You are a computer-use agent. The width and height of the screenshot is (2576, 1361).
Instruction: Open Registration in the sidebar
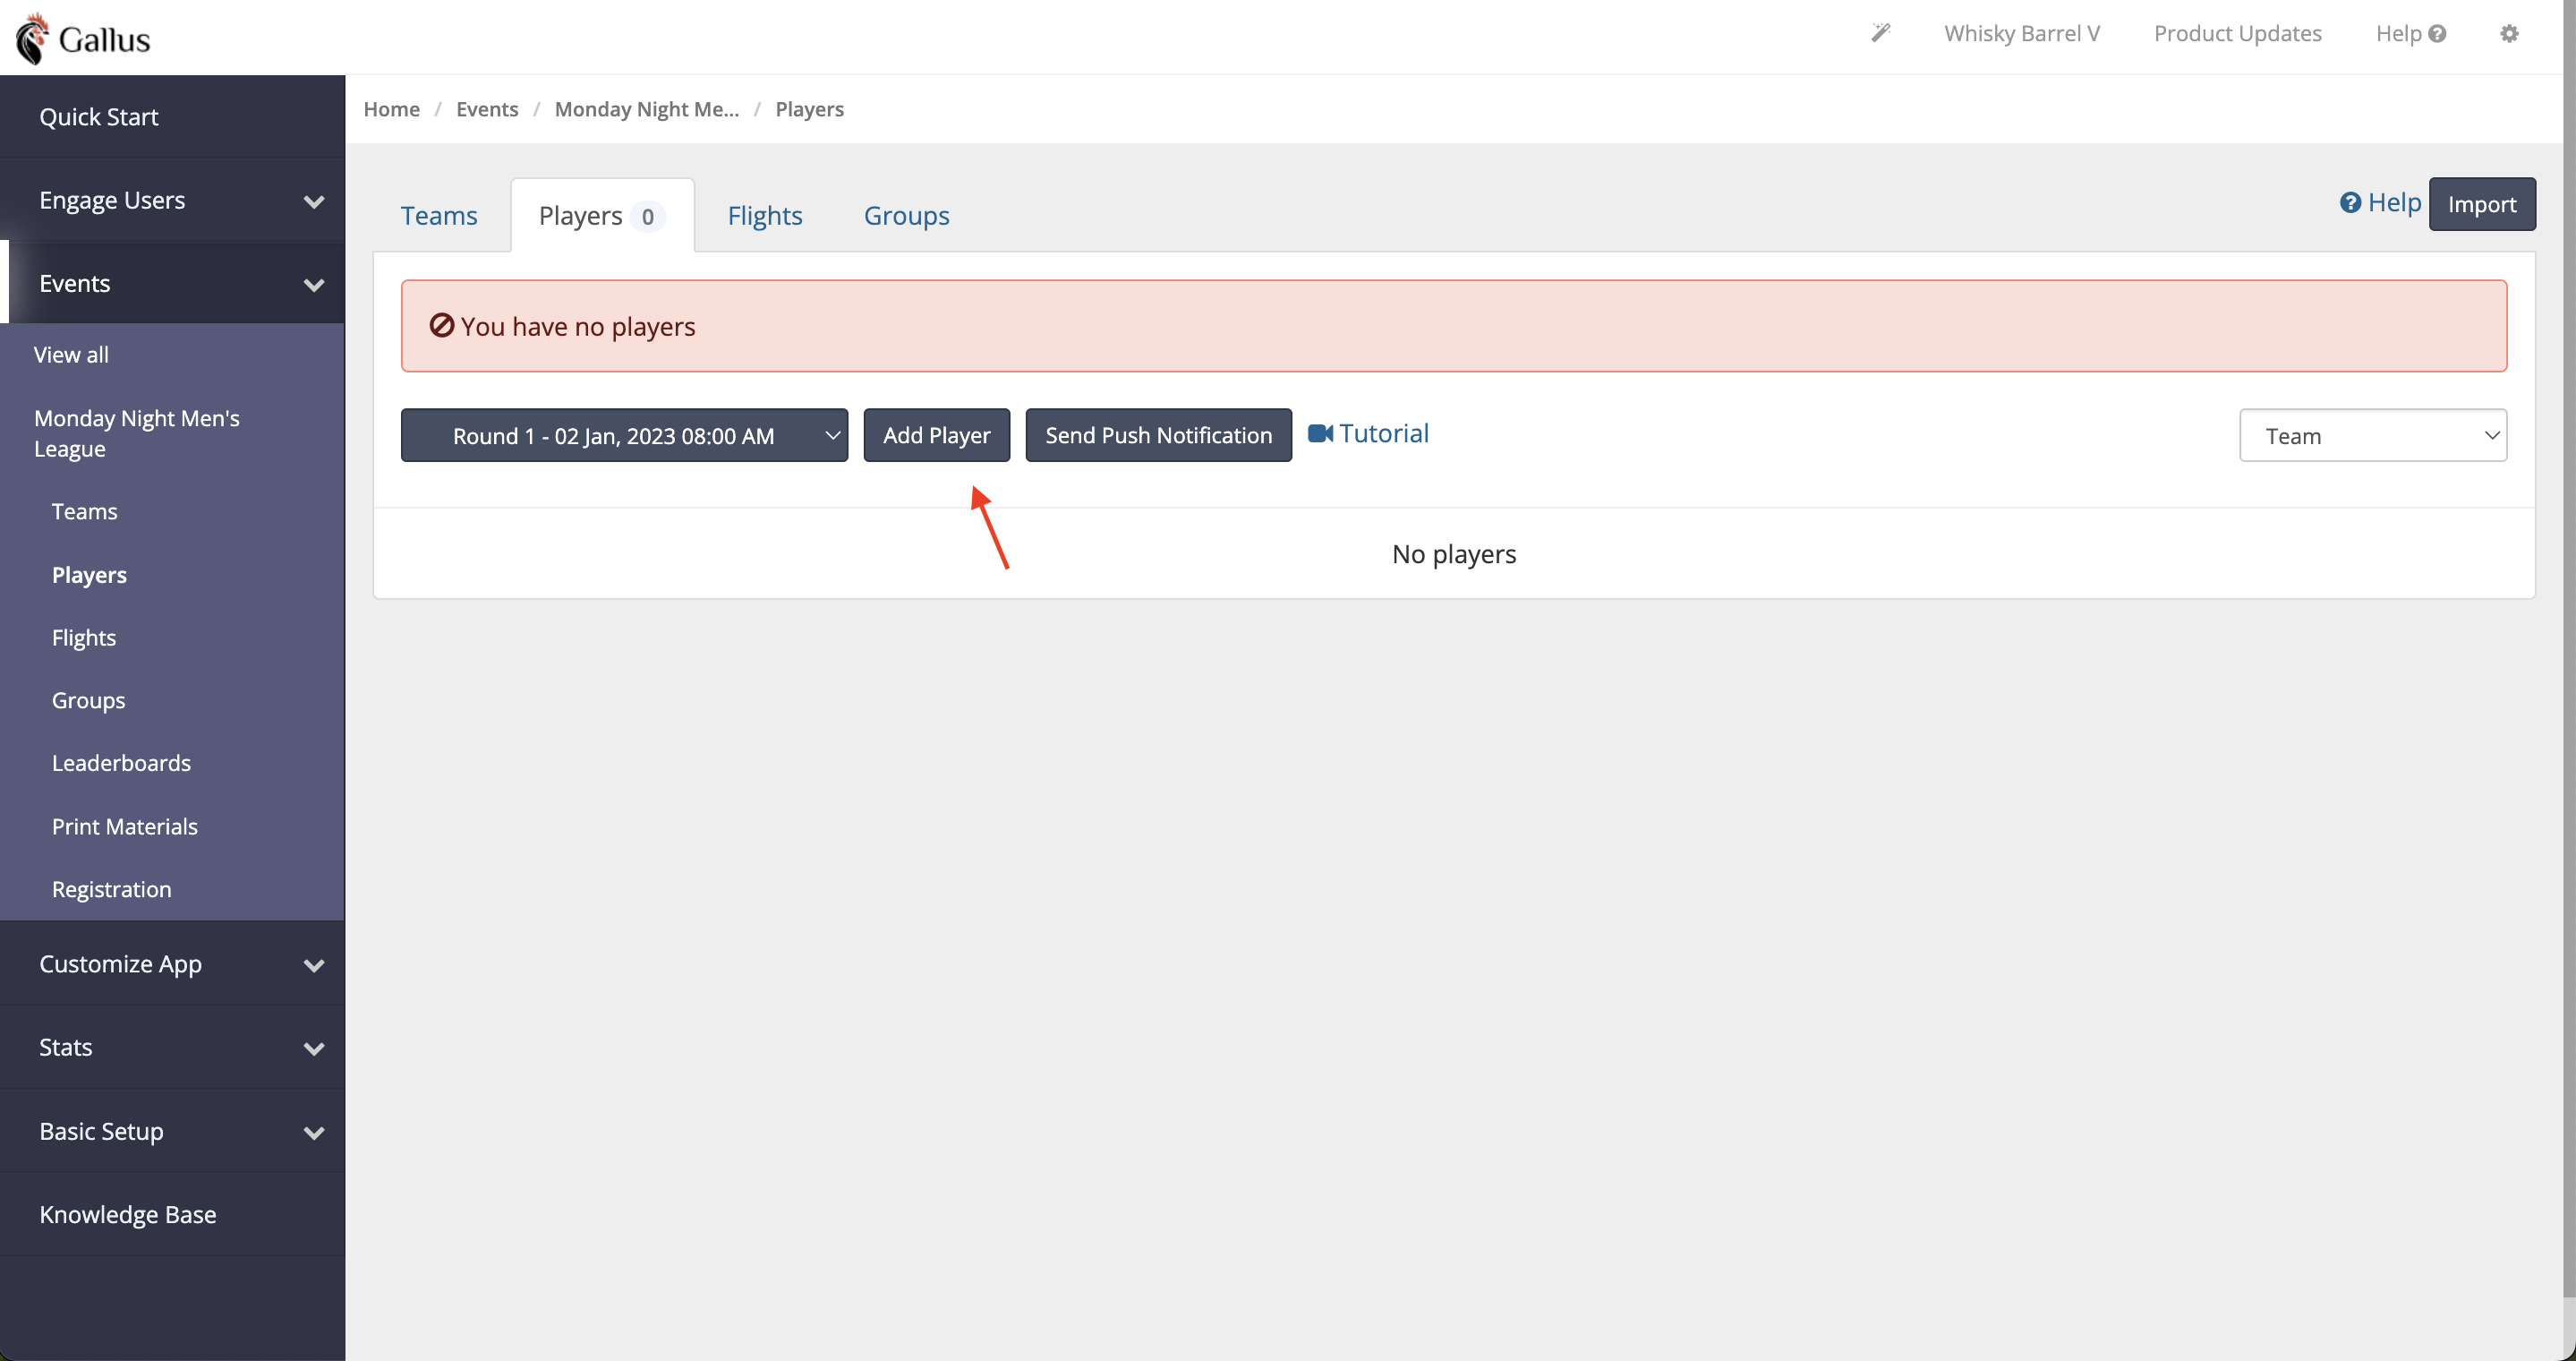click(x=111, y=889)
